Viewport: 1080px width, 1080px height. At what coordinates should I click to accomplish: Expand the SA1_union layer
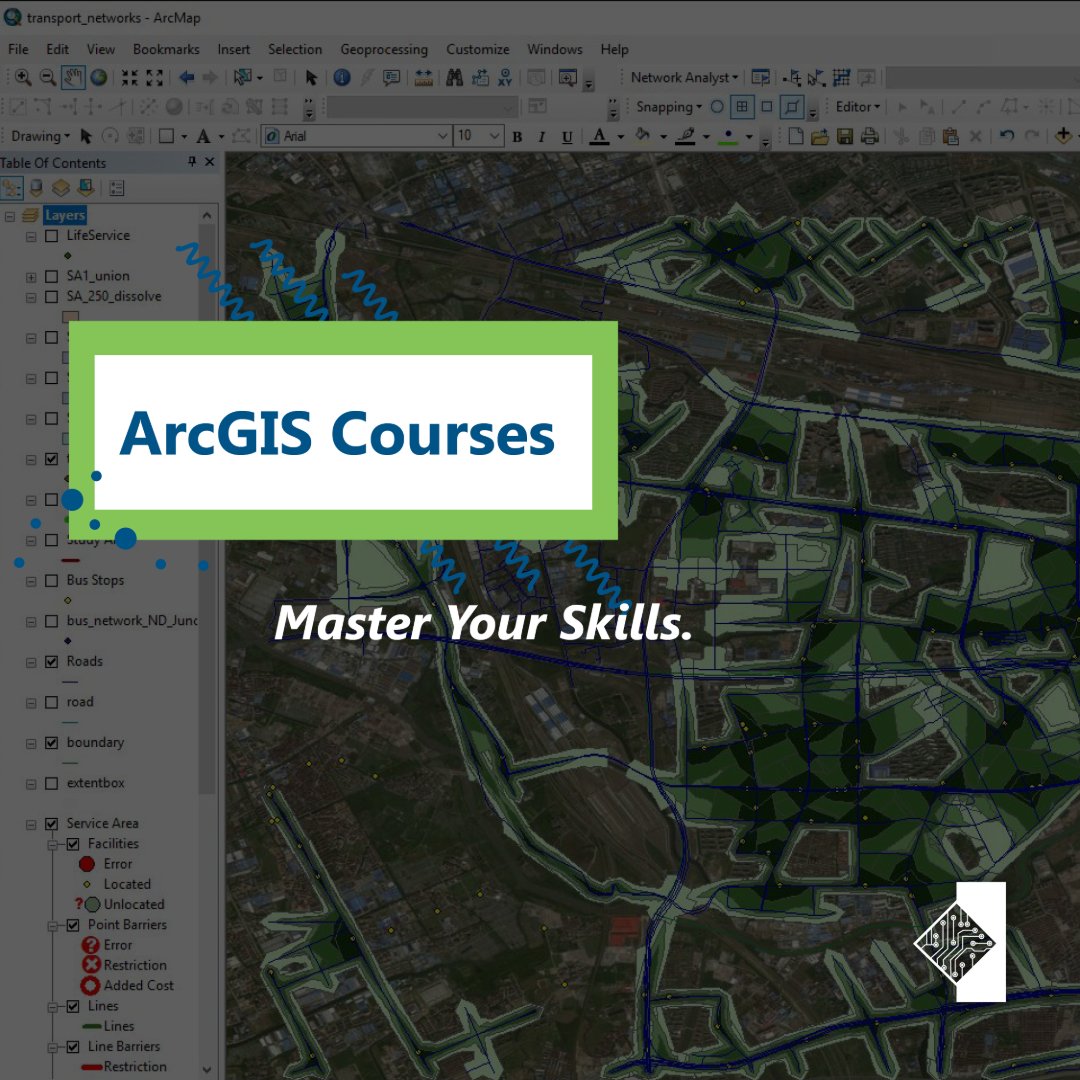(31, 277)
